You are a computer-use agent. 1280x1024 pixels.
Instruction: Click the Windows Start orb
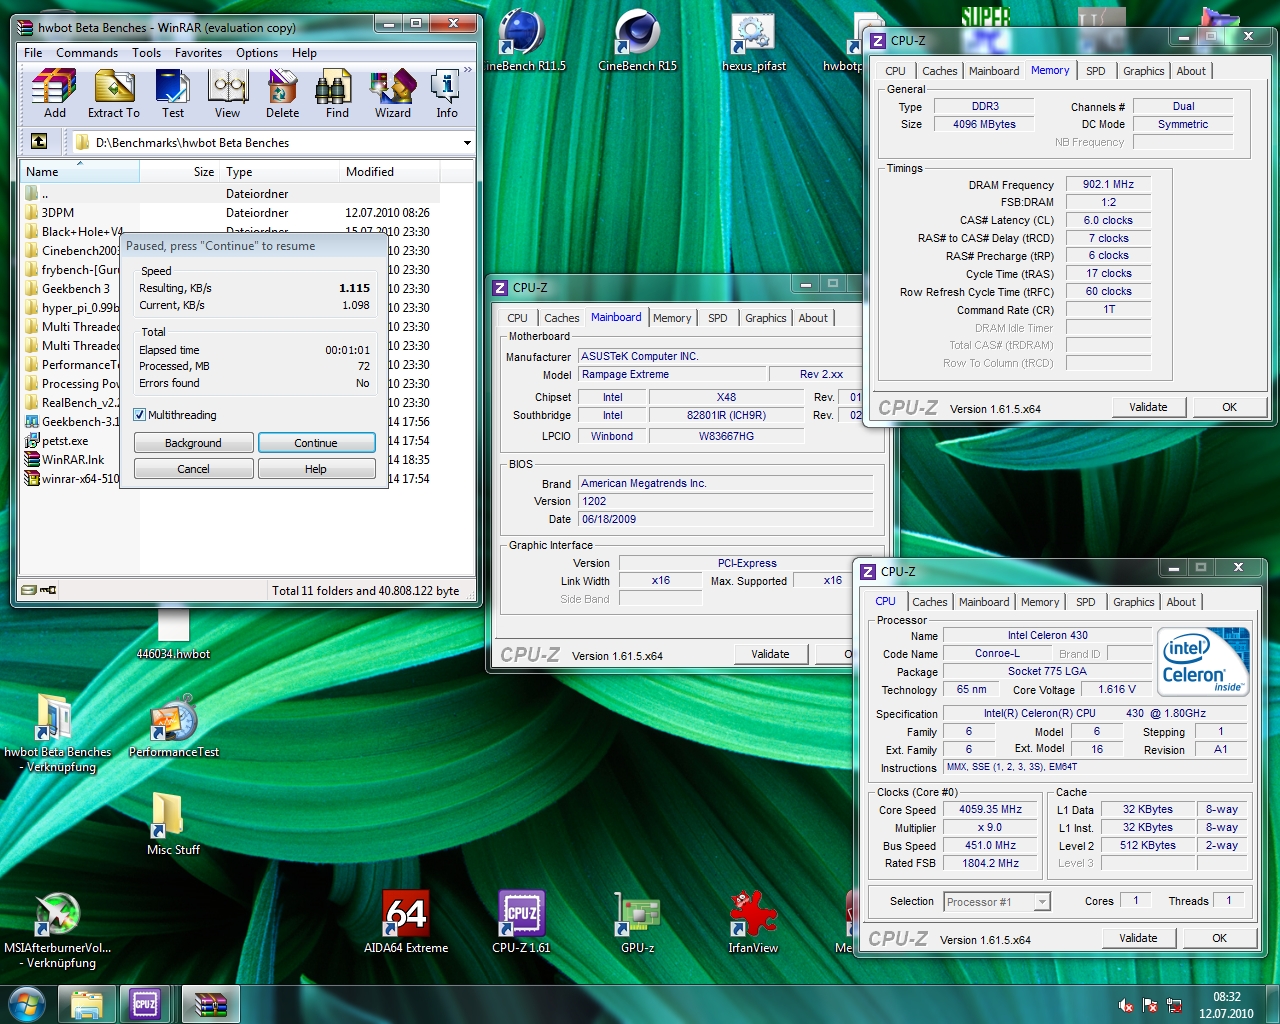(x=26, y=1004)
